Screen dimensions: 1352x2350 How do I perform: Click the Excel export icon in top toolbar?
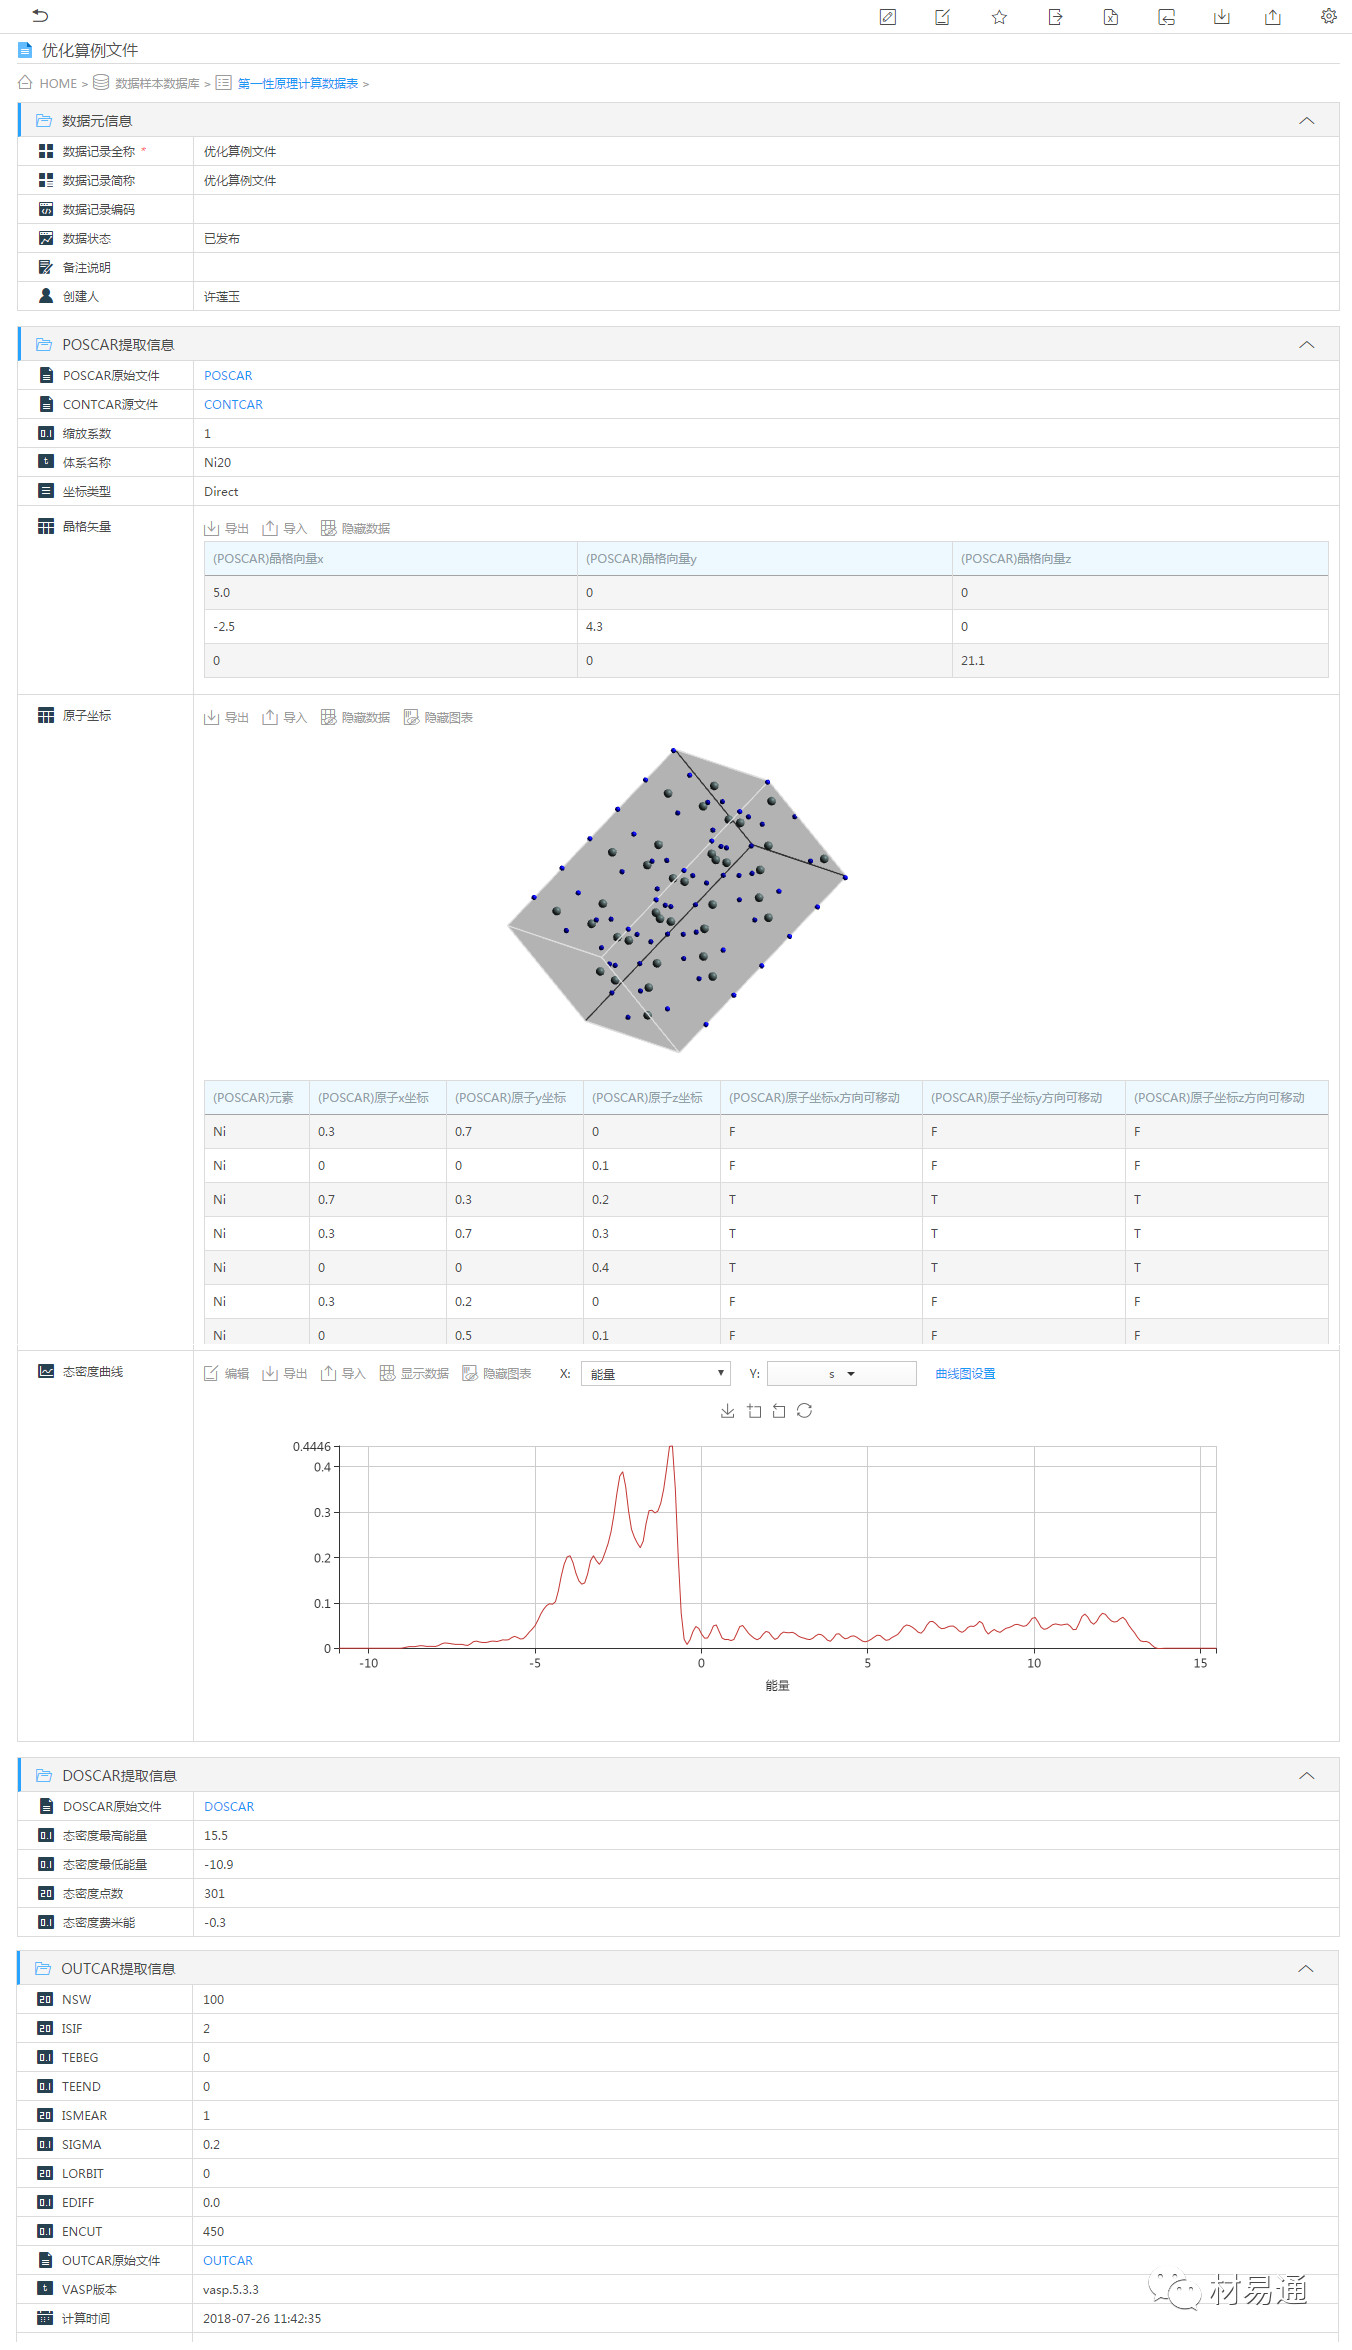coord(1110,17)
